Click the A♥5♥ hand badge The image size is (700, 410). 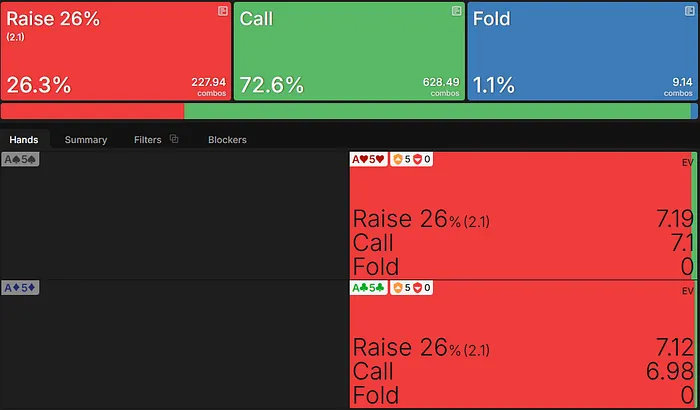coord(368,160)
